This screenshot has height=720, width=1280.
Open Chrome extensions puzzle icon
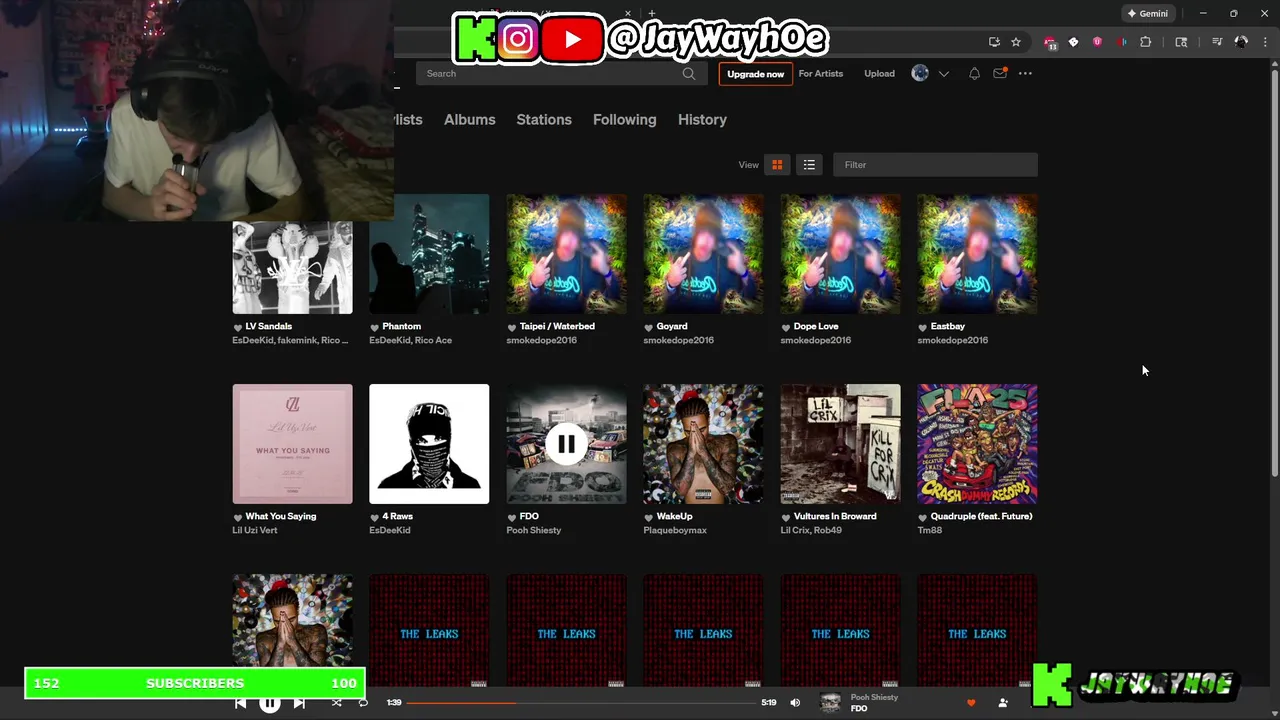(1145, 42)
